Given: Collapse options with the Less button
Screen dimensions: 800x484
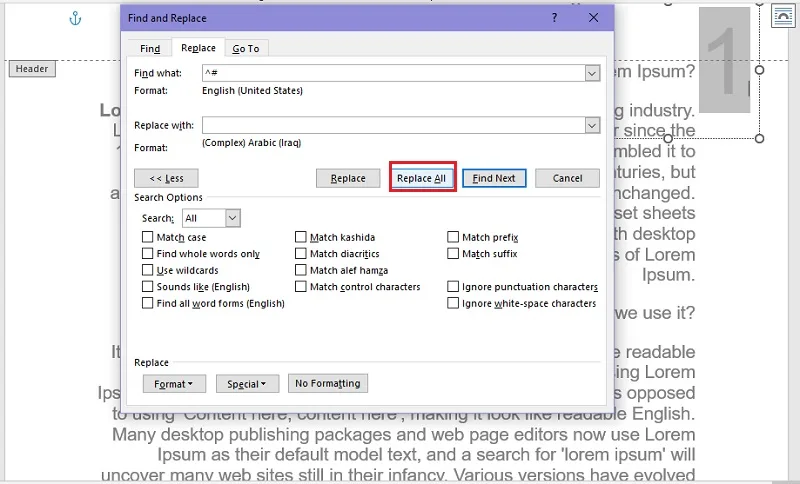Looking at the screenshot, I should click(x=166, y=178).
